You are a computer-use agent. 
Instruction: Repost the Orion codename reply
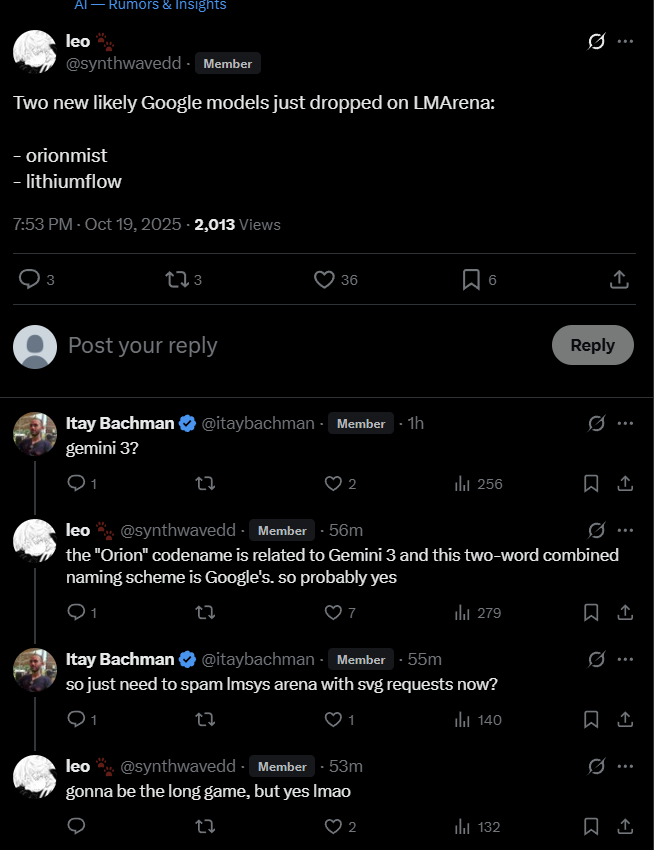(205, 612)
